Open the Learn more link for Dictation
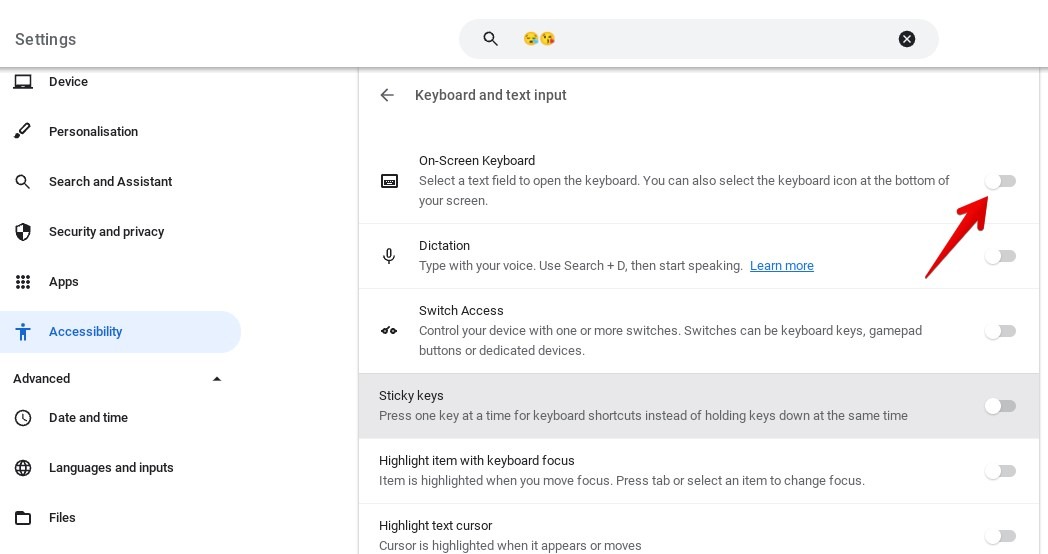Image resolution: width=1048 pixels, height=554 pixels. click(781, 266)
